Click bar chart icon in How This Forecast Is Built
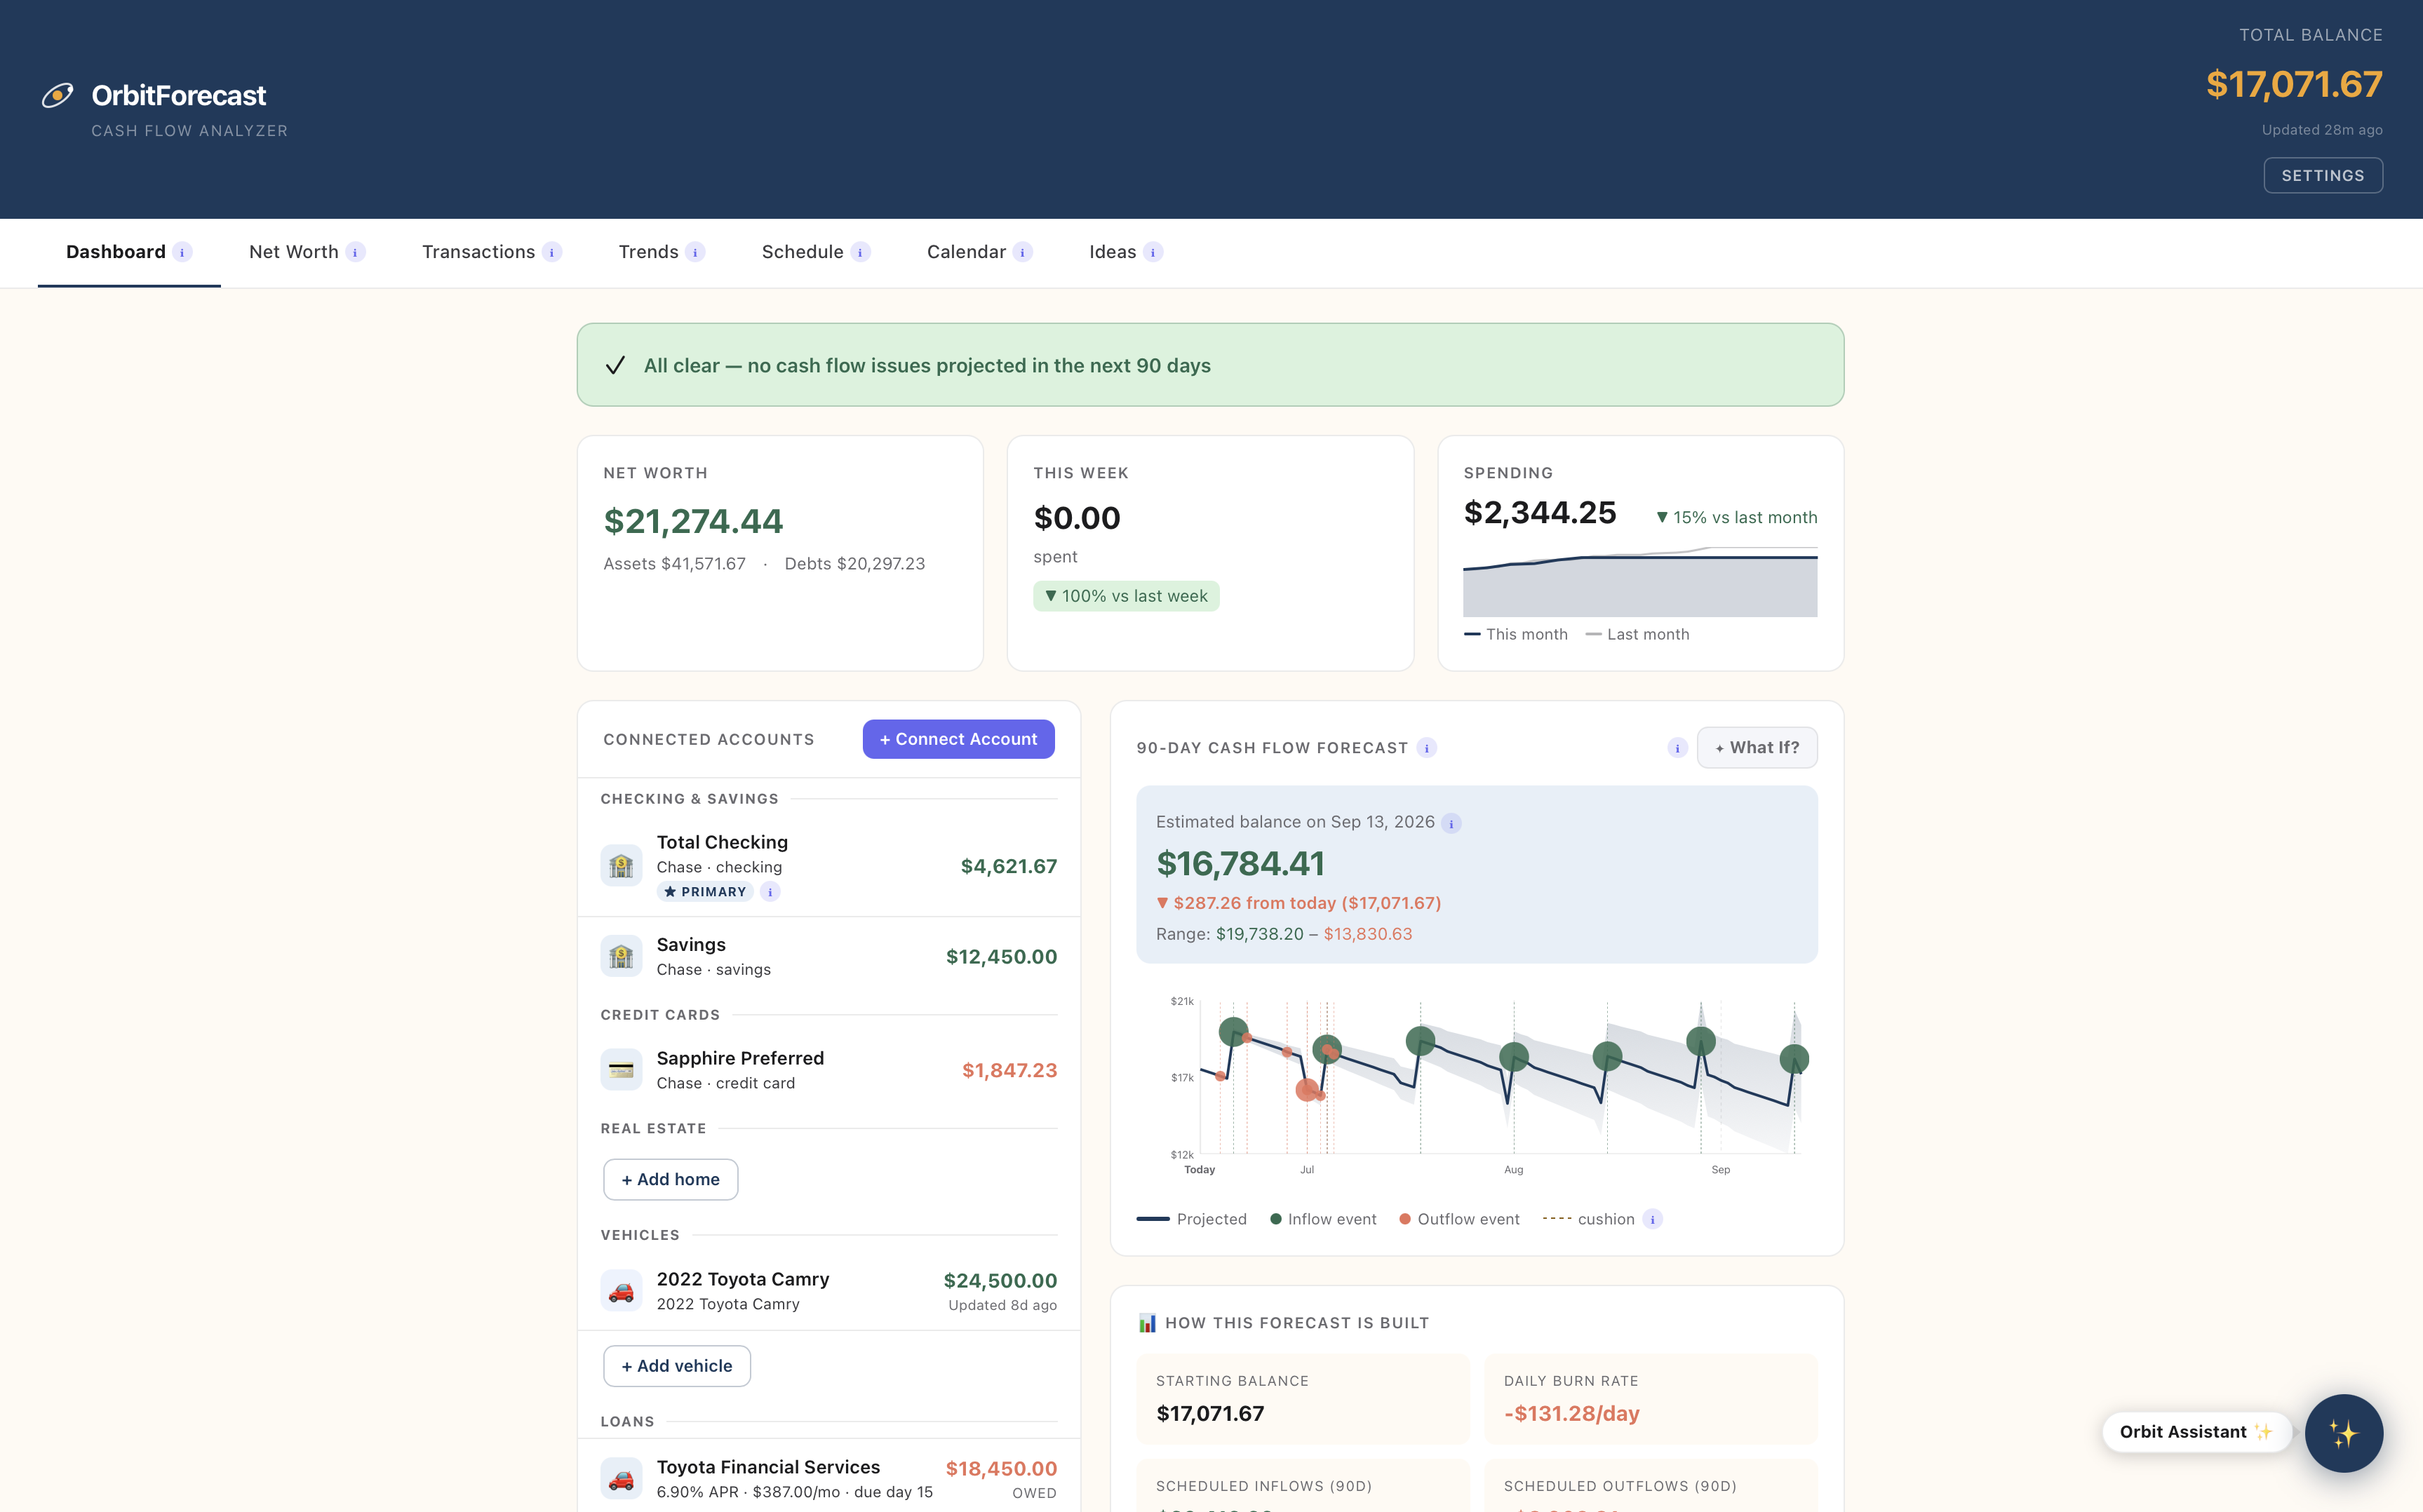The image size is (2423, 1512). [x=1147, y=1323]
